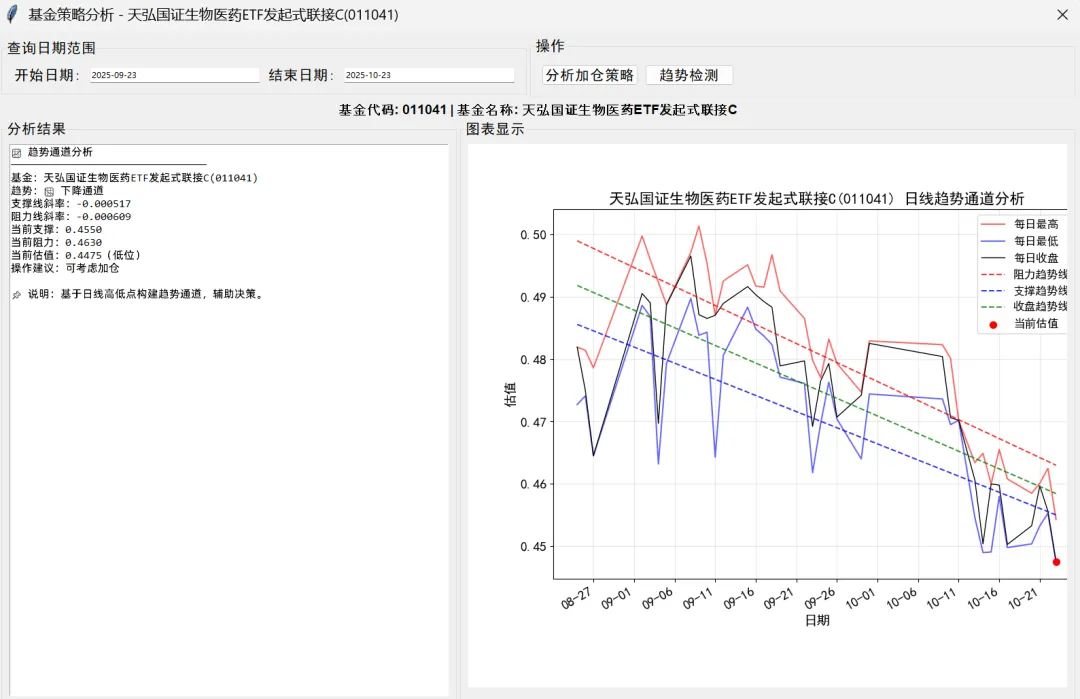Screen dimensions: 1080x699
Task: Click the 当前阻力: 0.4630 line
Action: 56,242
